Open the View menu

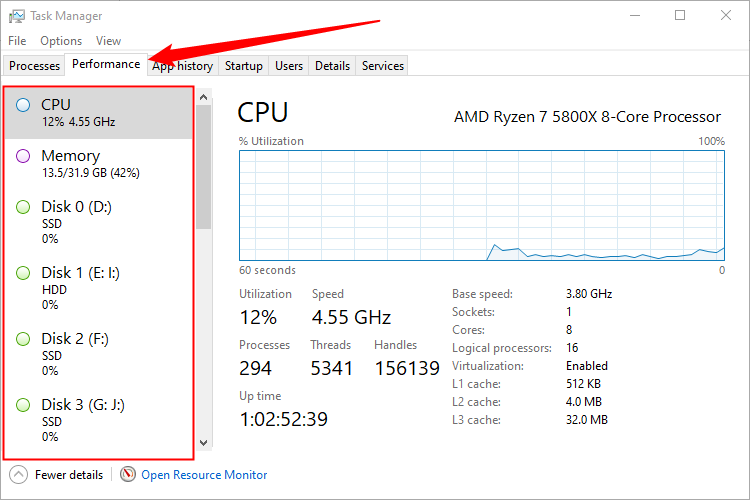click(x=108, y=41)
